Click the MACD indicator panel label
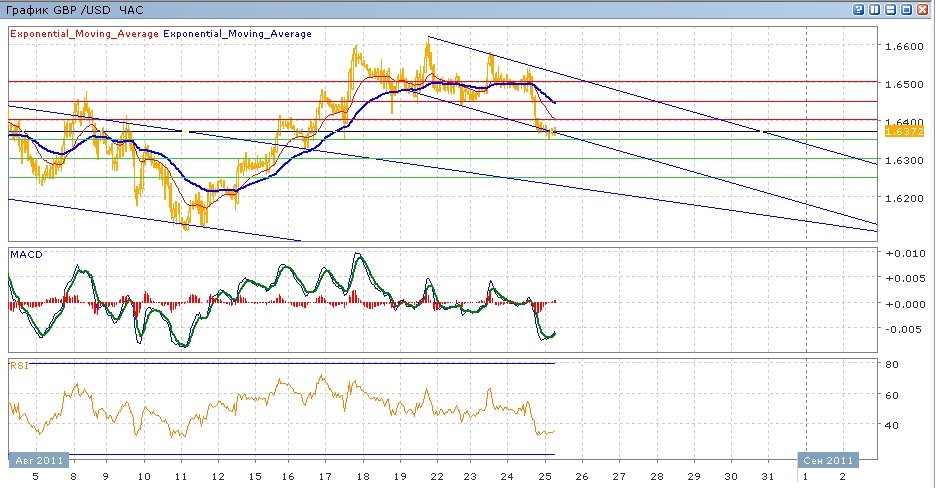Viewport: 936px width, 488px height. 24,255
